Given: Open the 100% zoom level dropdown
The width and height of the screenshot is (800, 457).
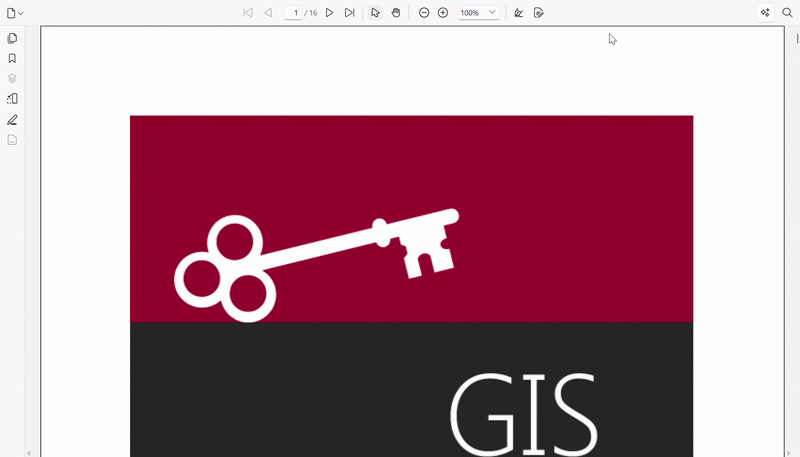Looking at the screenshot, I should (x=479, y=13).
